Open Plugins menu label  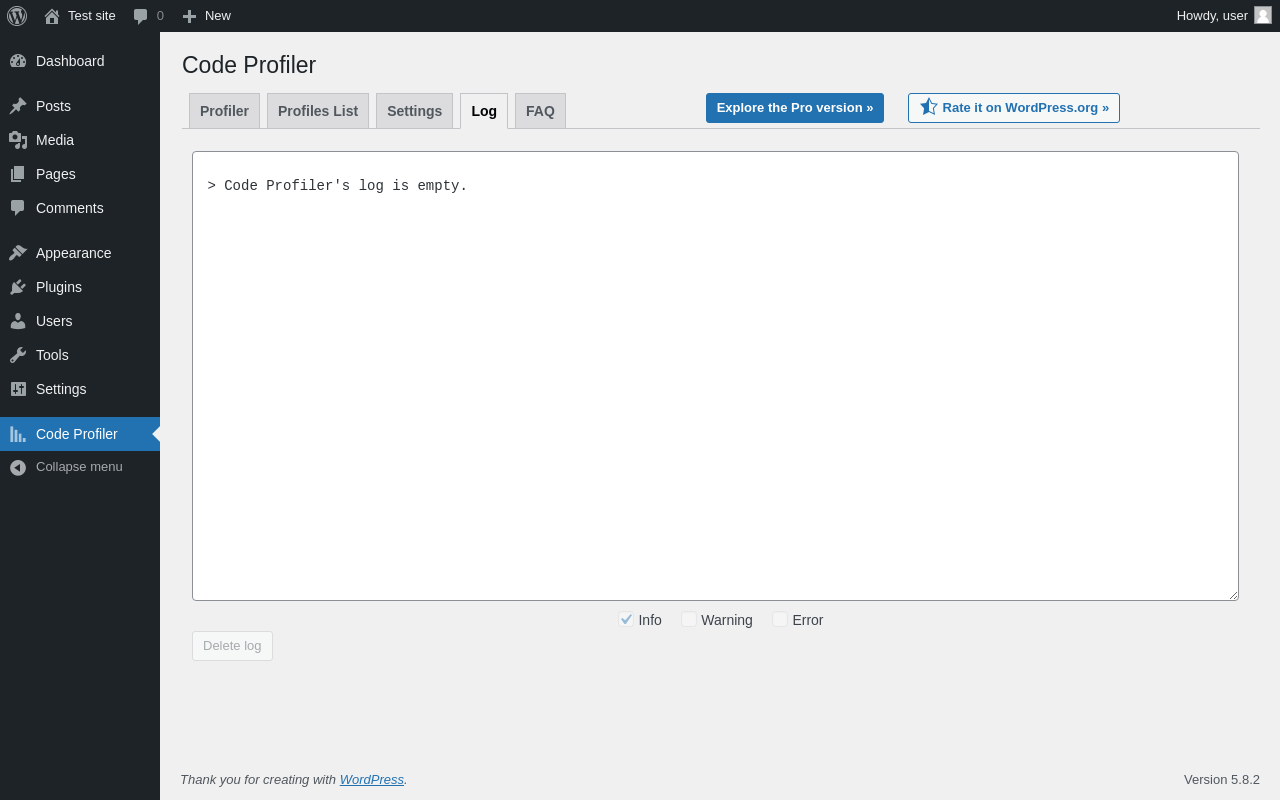(x=59, y=287)
